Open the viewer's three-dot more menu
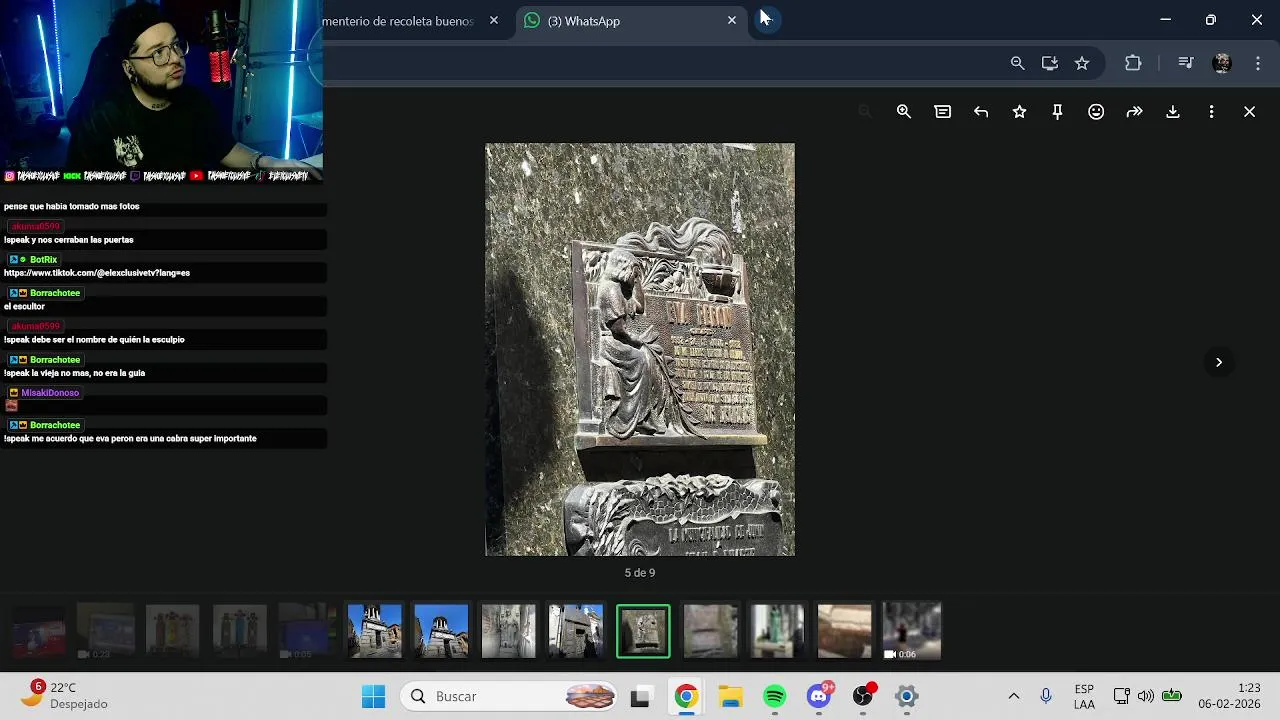The height and width of the screenshot is (720, 1280). (x=1211, y=112)
